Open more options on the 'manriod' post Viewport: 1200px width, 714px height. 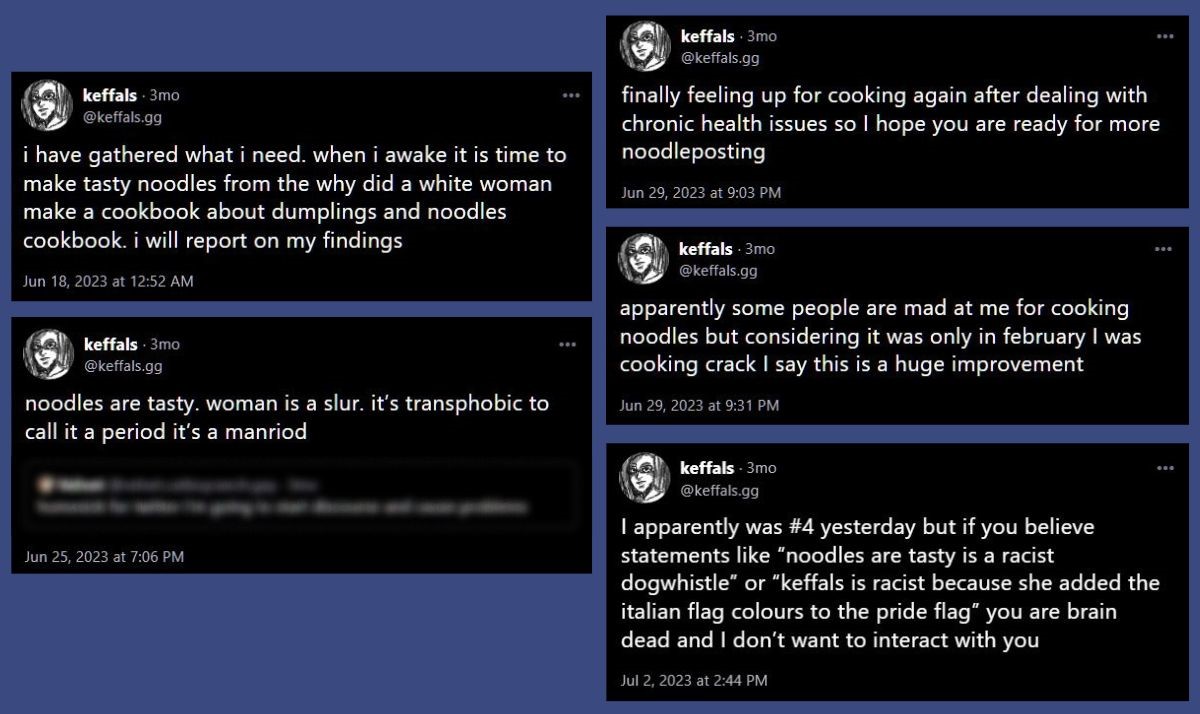point(568,344)
